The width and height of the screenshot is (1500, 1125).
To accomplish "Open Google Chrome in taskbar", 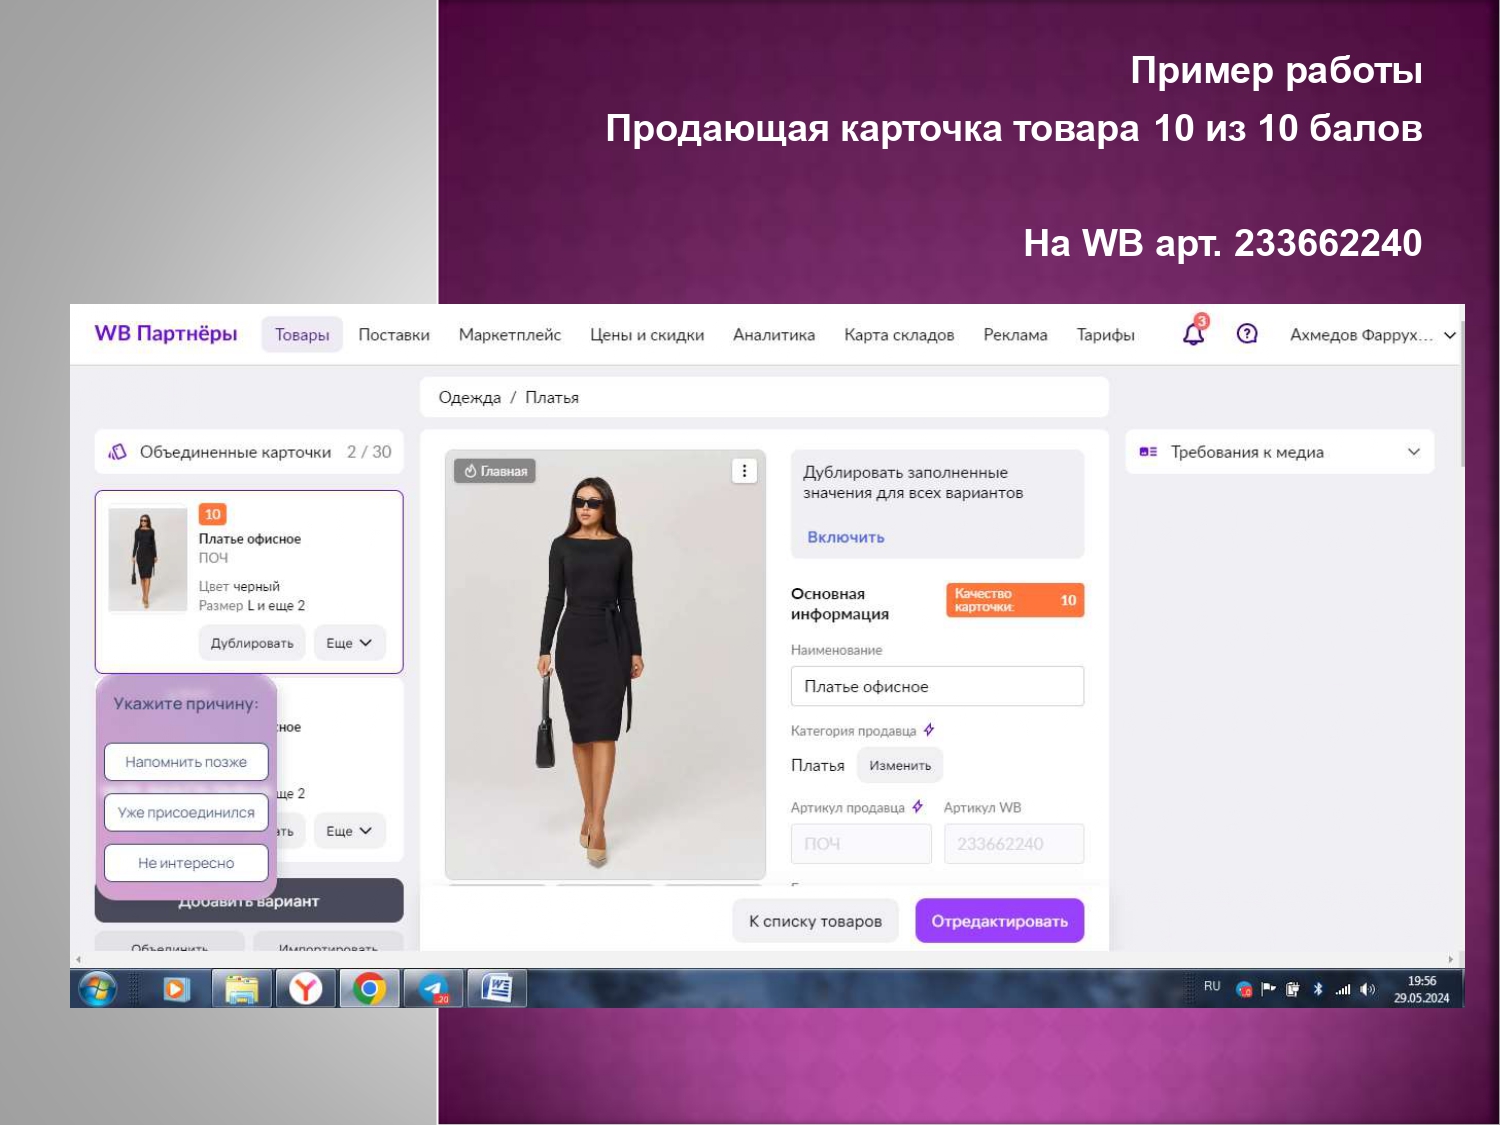I will click(x=369, y=989).
